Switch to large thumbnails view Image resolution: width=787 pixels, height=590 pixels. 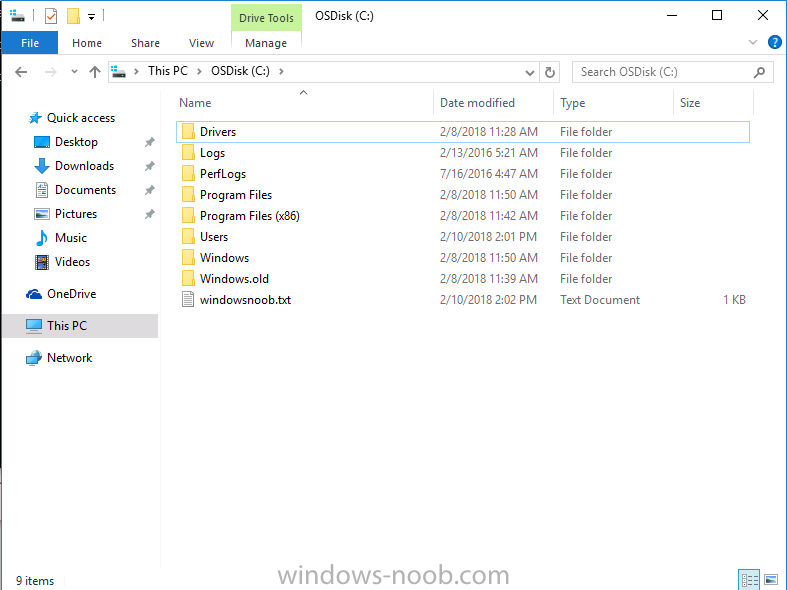tap(771, 580)
